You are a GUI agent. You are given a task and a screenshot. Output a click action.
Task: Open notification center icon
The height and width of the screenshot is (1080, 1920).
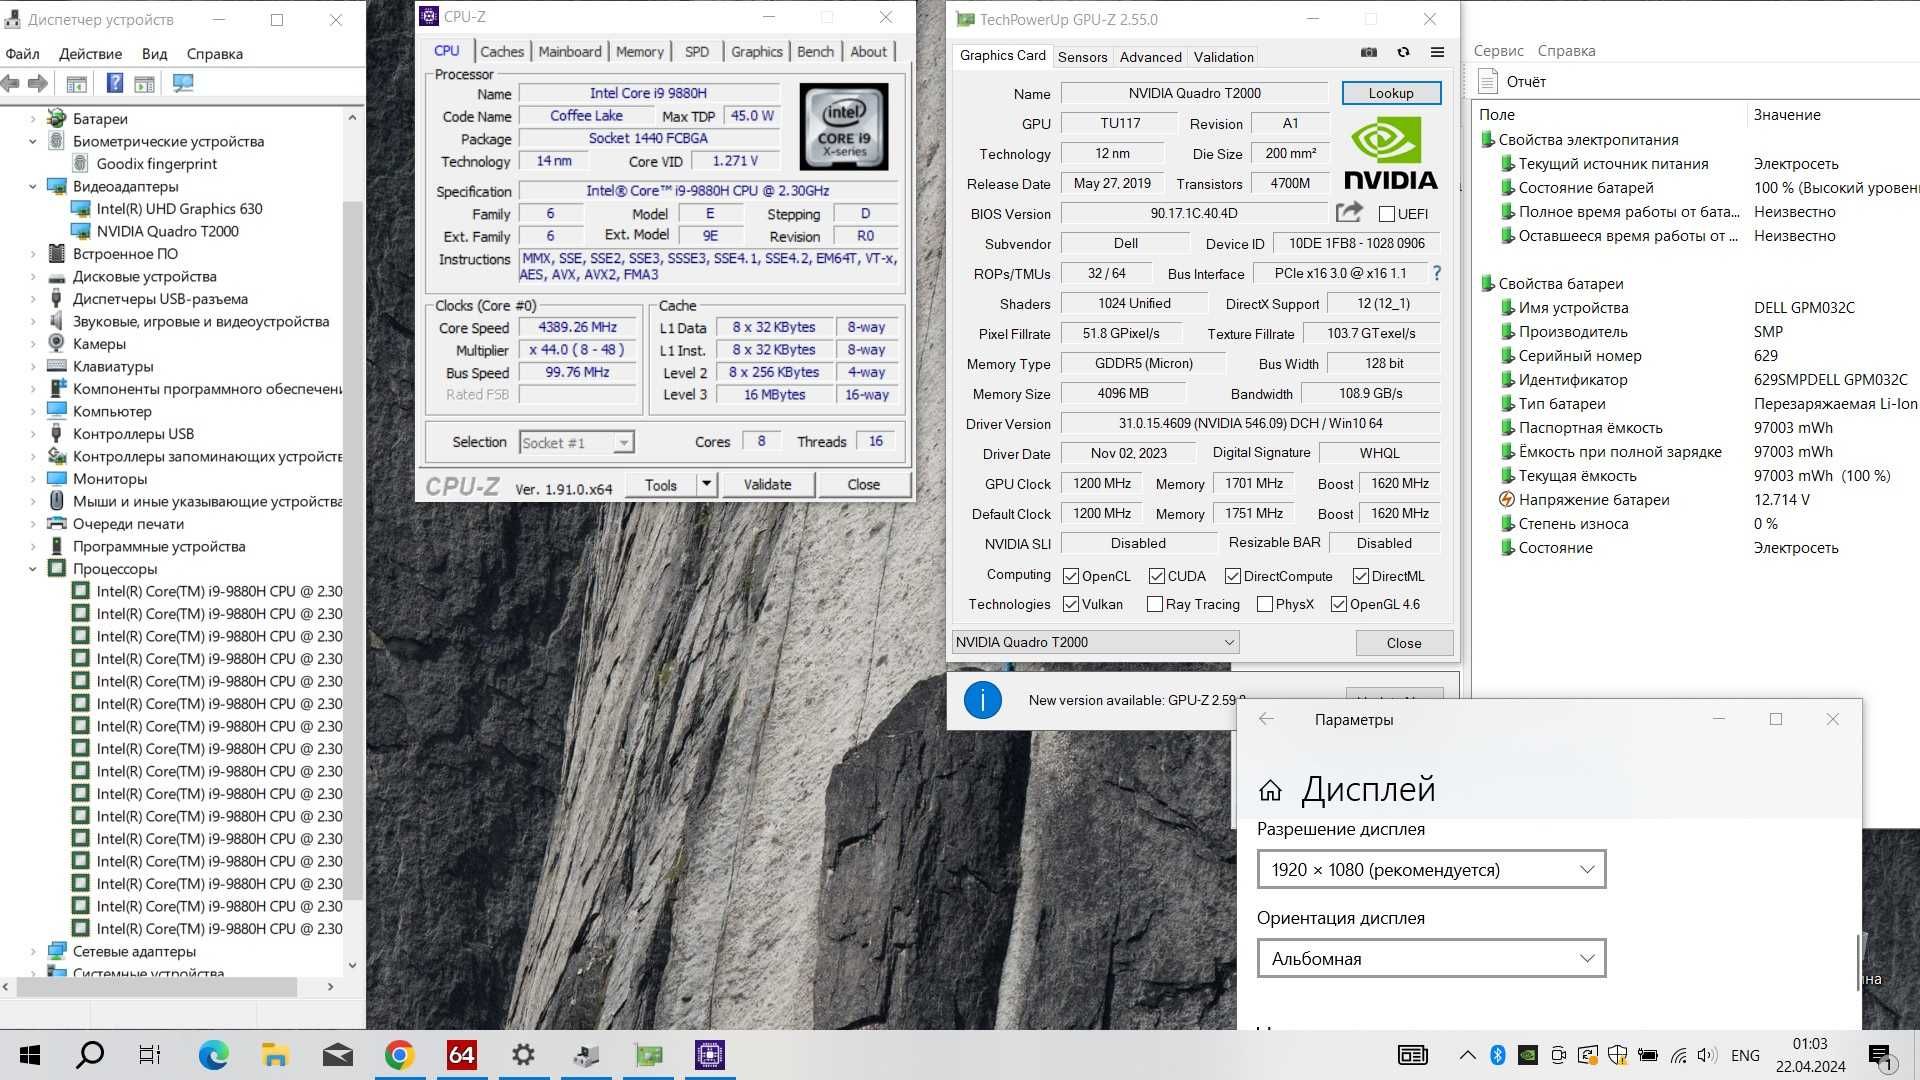(1880, 1056)
